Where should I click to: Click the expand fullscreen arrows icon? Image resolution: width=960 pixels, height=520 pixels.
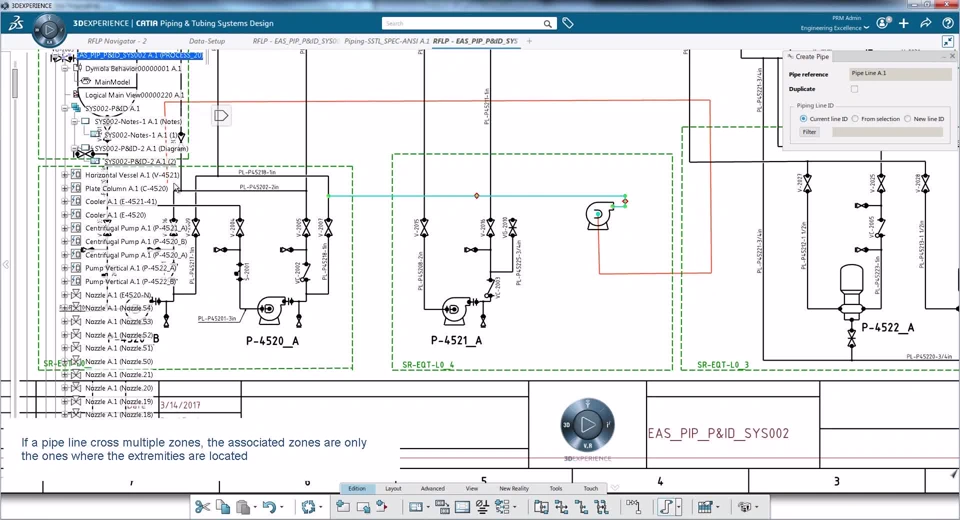pyautogui.click(x=948, y=42)
